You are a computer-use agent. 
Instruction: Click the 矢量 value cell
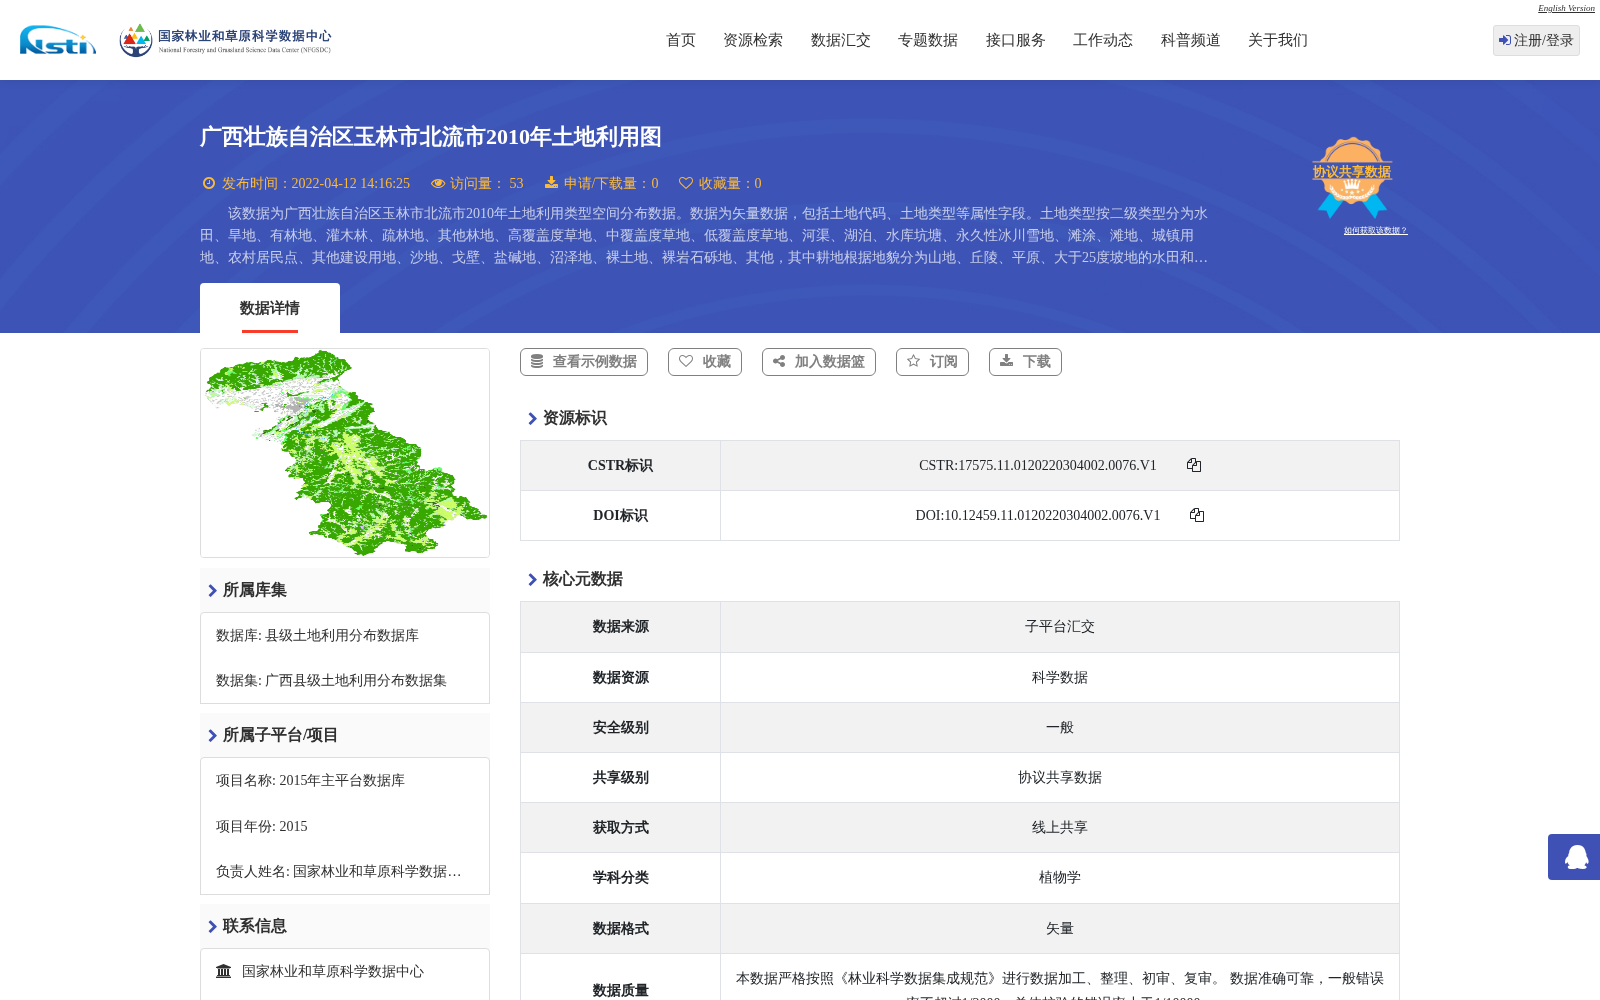(x=1060, y=929)
